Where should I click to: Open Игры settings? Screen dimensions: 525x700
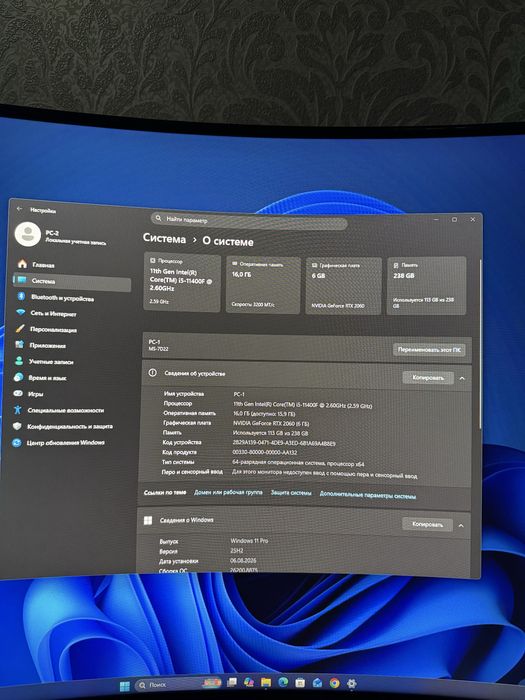click(29, 394)
